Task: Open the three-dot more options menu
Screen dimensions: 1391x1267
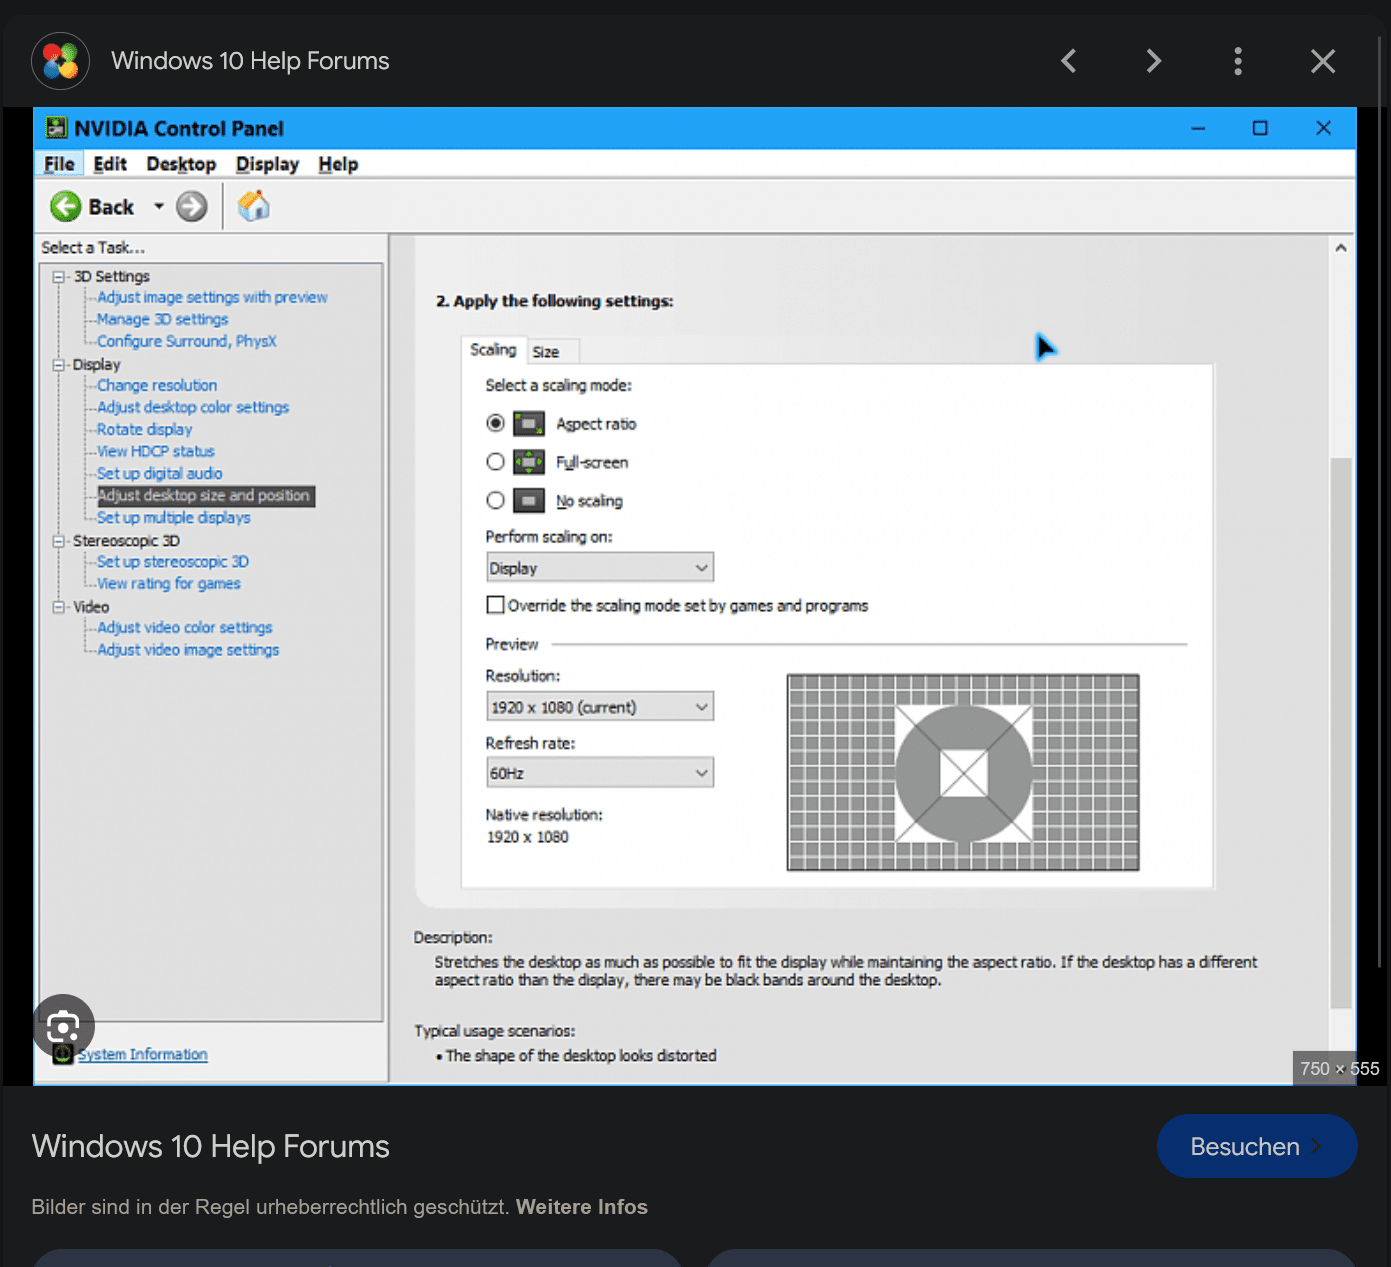Action: [x=1238, y=61]
